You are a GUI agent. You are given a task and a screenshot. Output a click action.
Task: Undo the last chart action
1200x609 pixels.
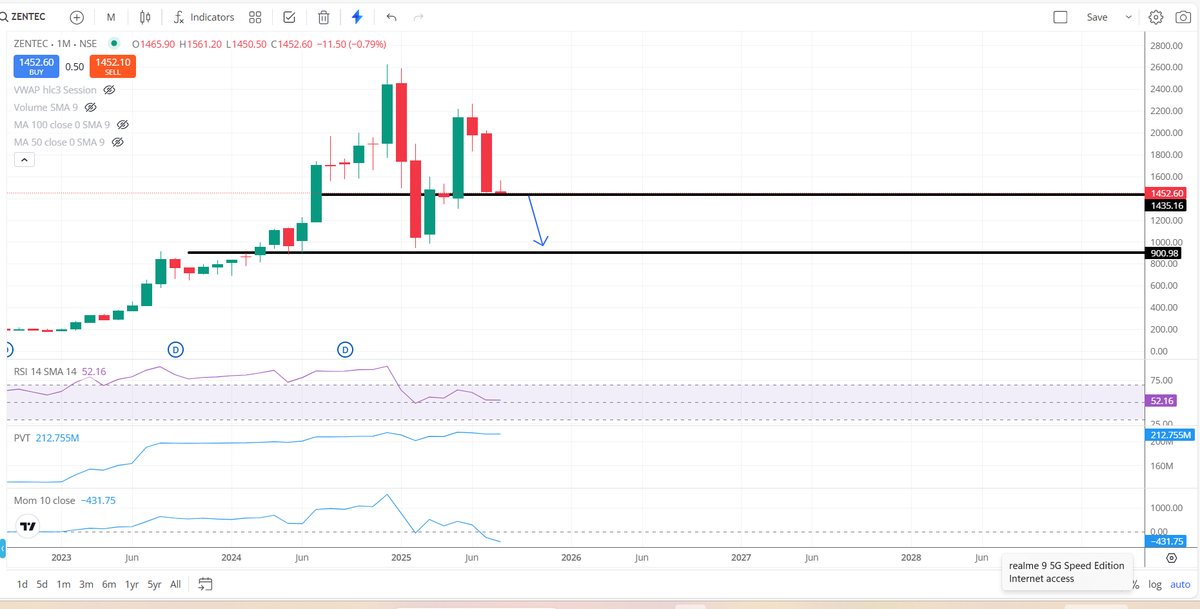click(391, 17)
